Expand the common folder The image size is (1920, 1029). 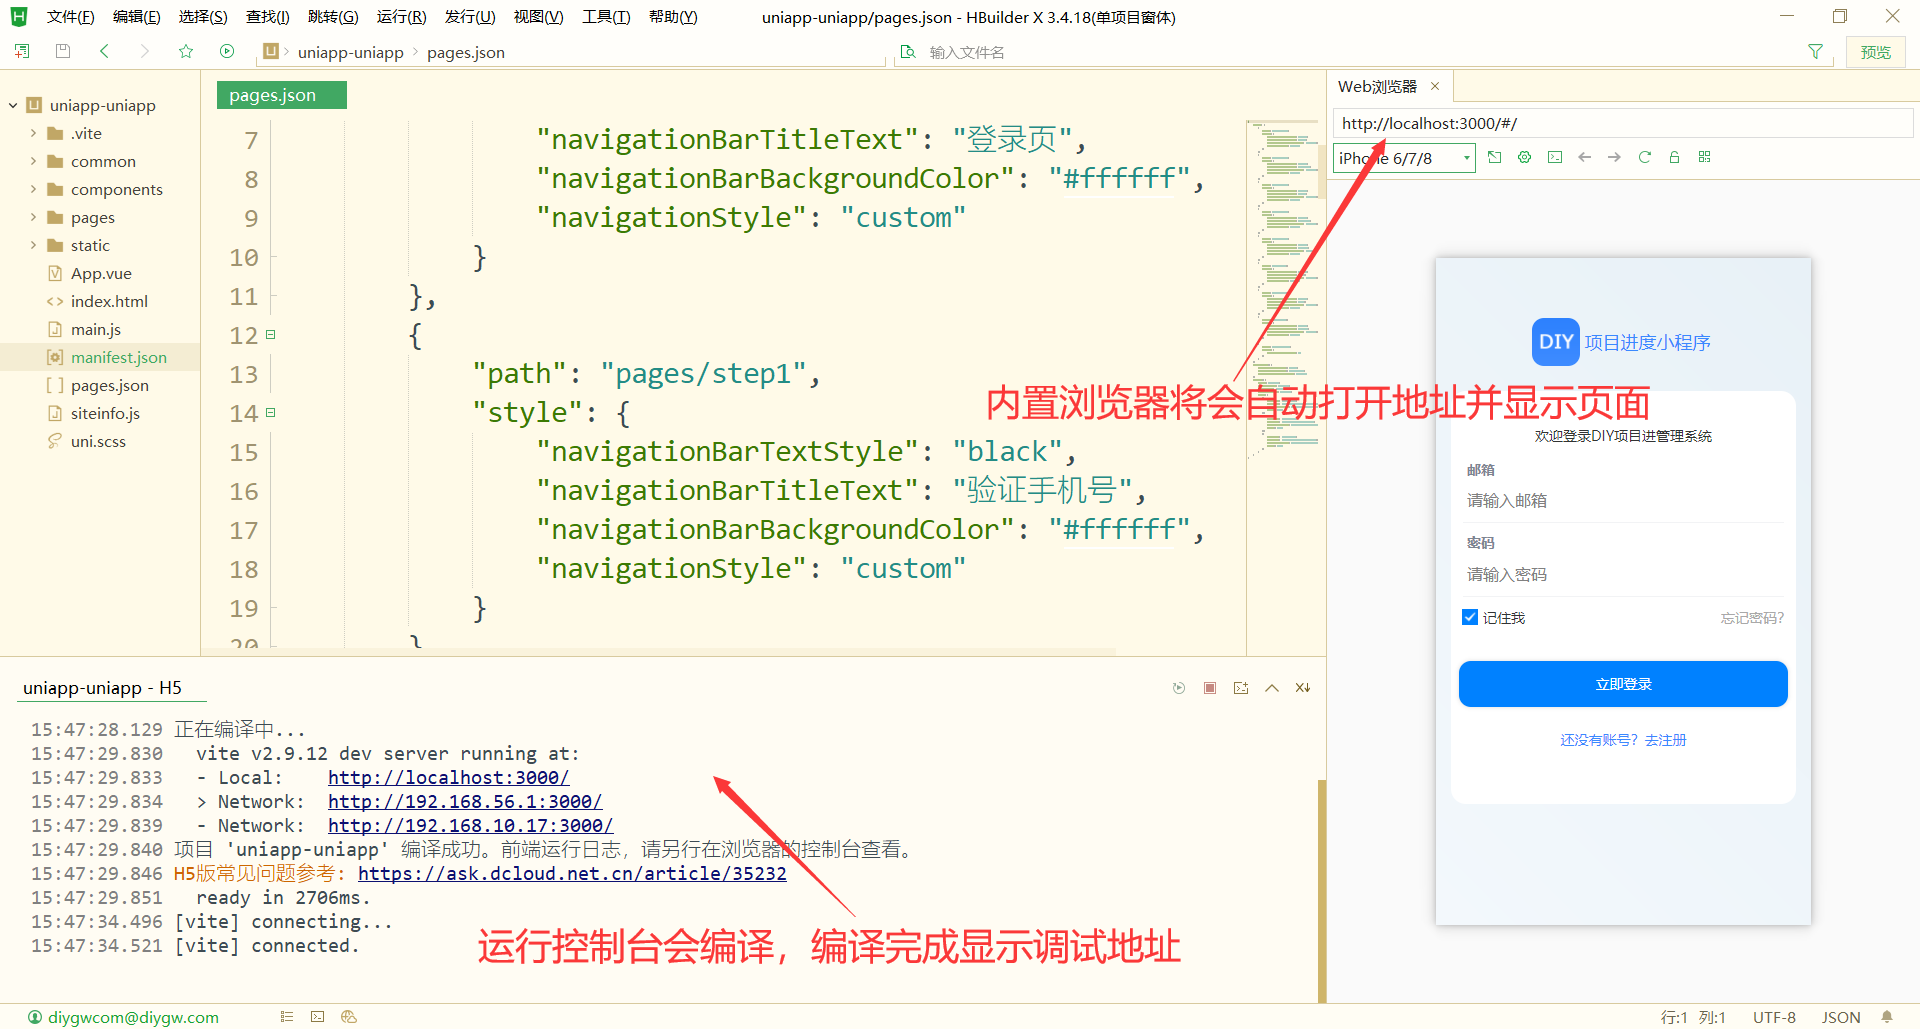33,161
